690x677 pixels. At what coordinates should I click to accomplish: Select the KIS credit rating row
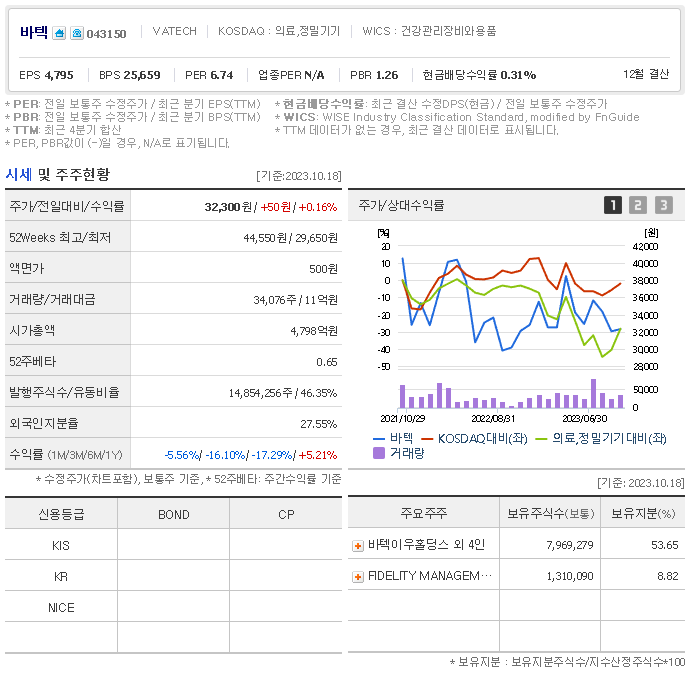point(173,545)
